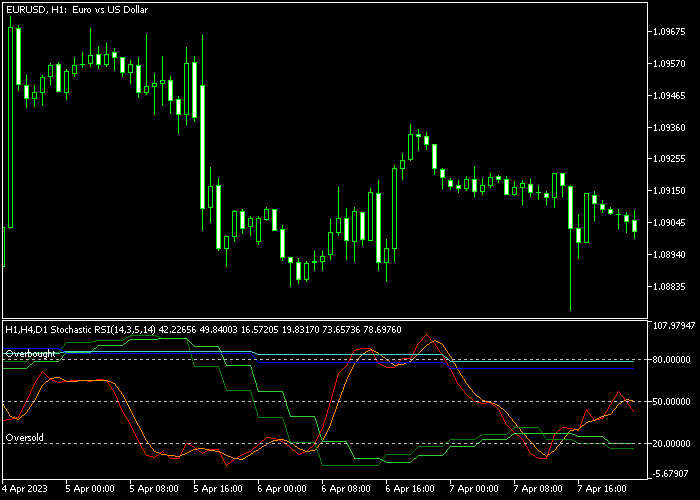The height and width of the screenshot is (500, 700).
Task: Click the '5 Apr 16:00' time axis label
Action: pos(218,489)
